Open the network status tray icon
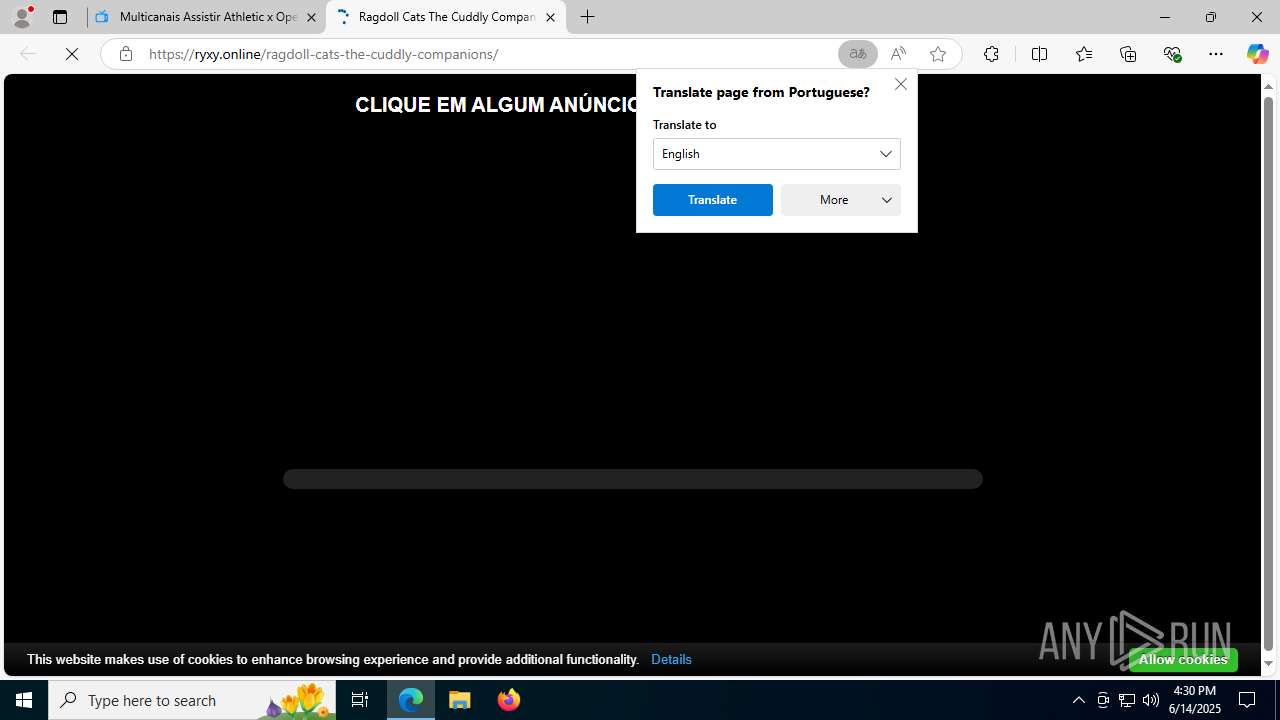 pos(1127,700)
